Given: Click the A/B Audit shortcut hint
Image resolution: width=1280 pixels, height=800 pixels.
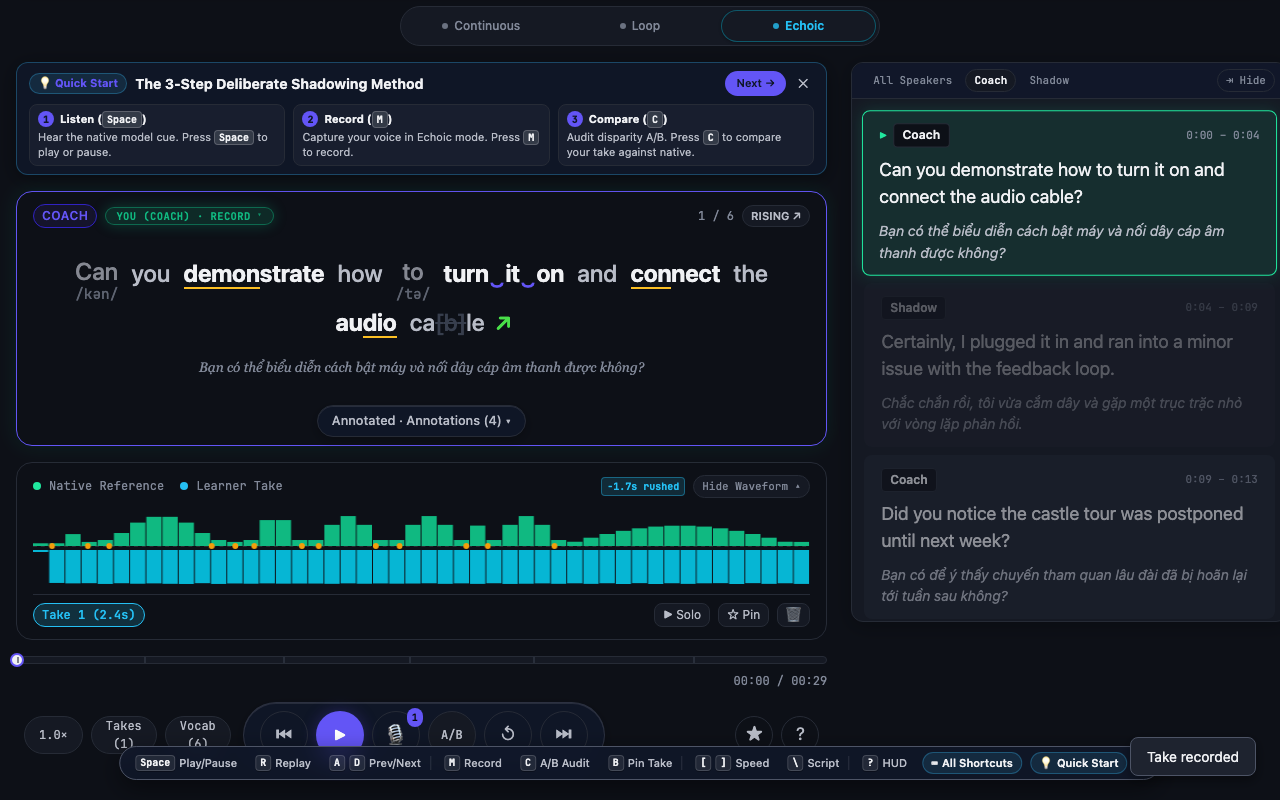Looking at the screenshot, I should 555,763.
